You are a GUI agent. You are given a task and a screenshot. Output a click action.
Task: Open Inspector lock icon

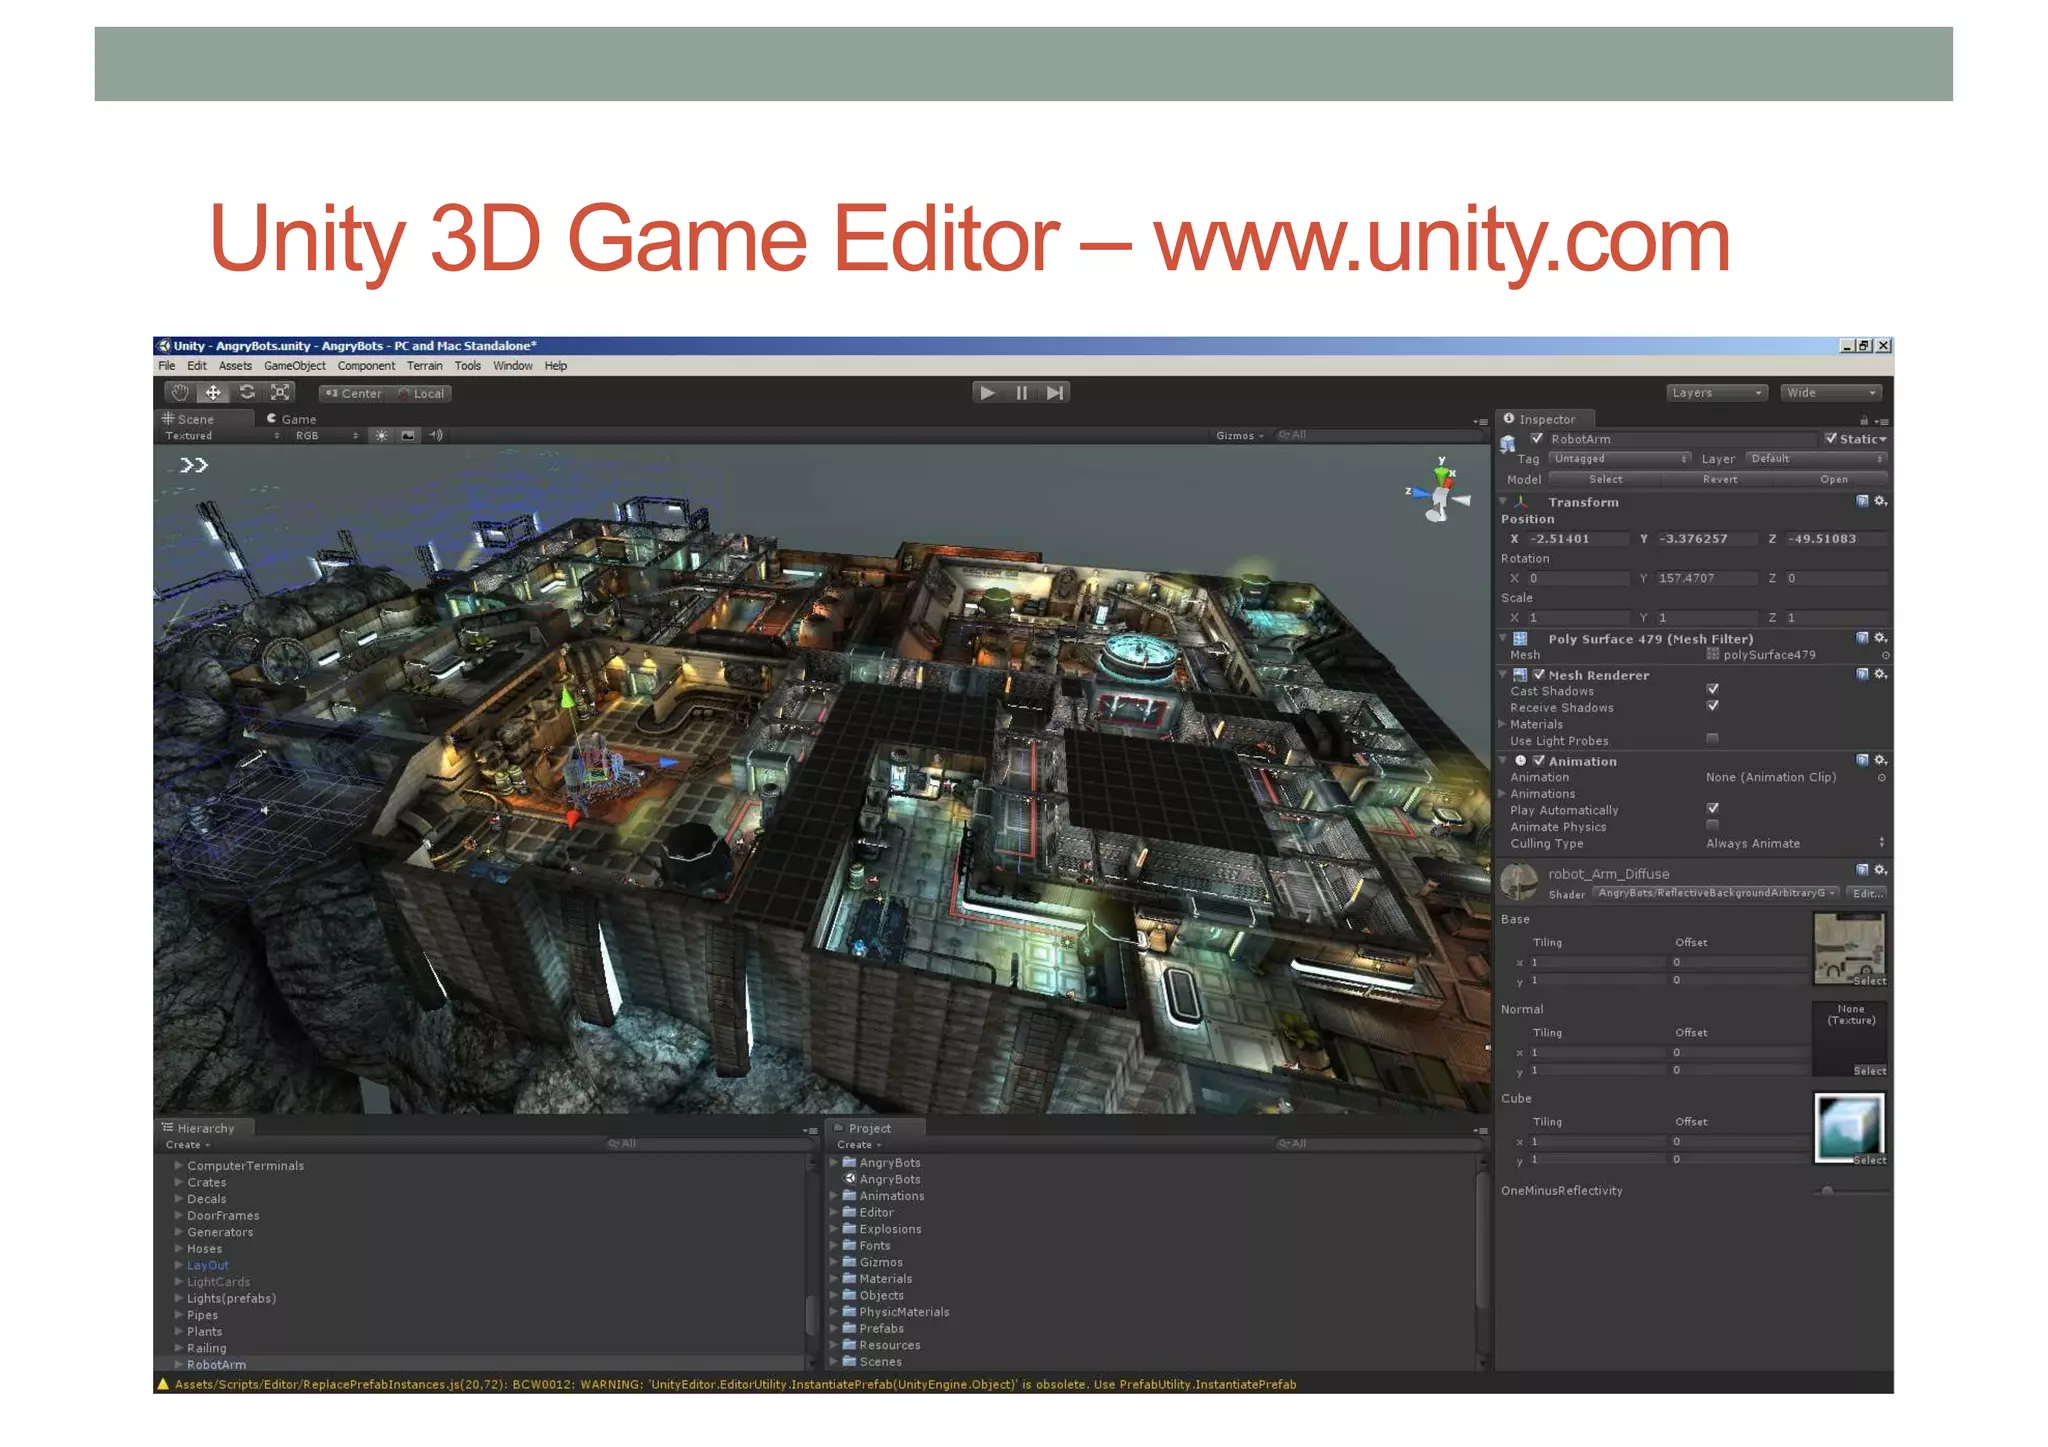(1864, 421)
